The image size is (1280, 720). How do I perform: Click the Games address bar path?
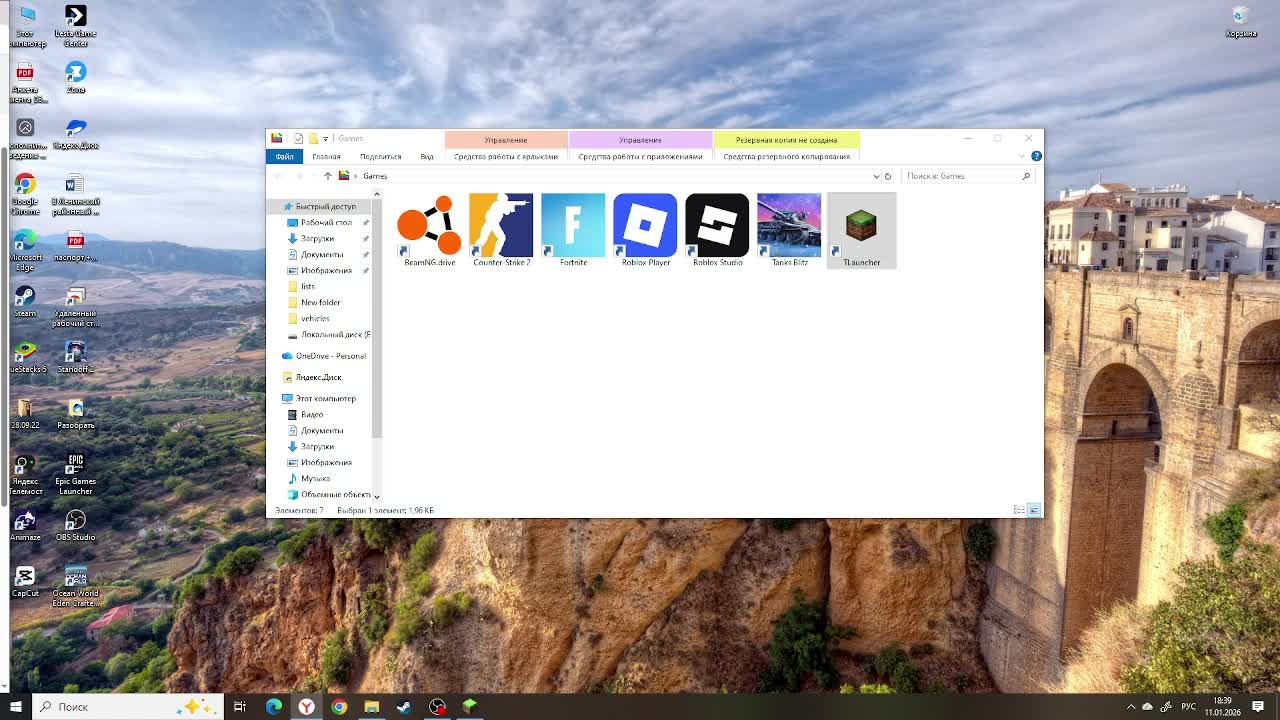375,176
